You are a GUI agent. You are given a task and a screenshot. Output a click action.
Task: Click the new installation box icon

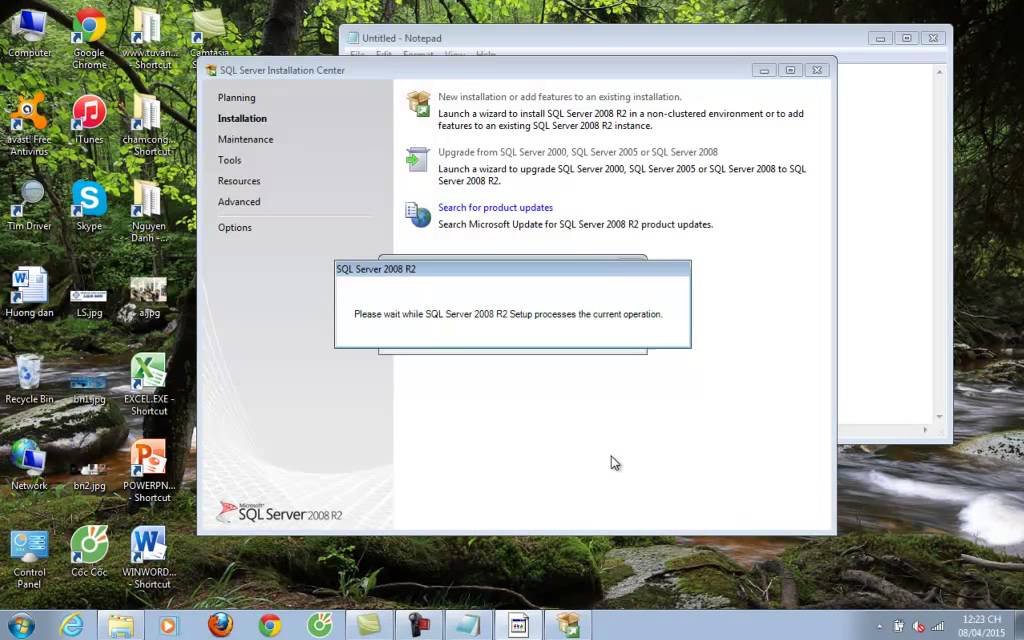point(418,104)
